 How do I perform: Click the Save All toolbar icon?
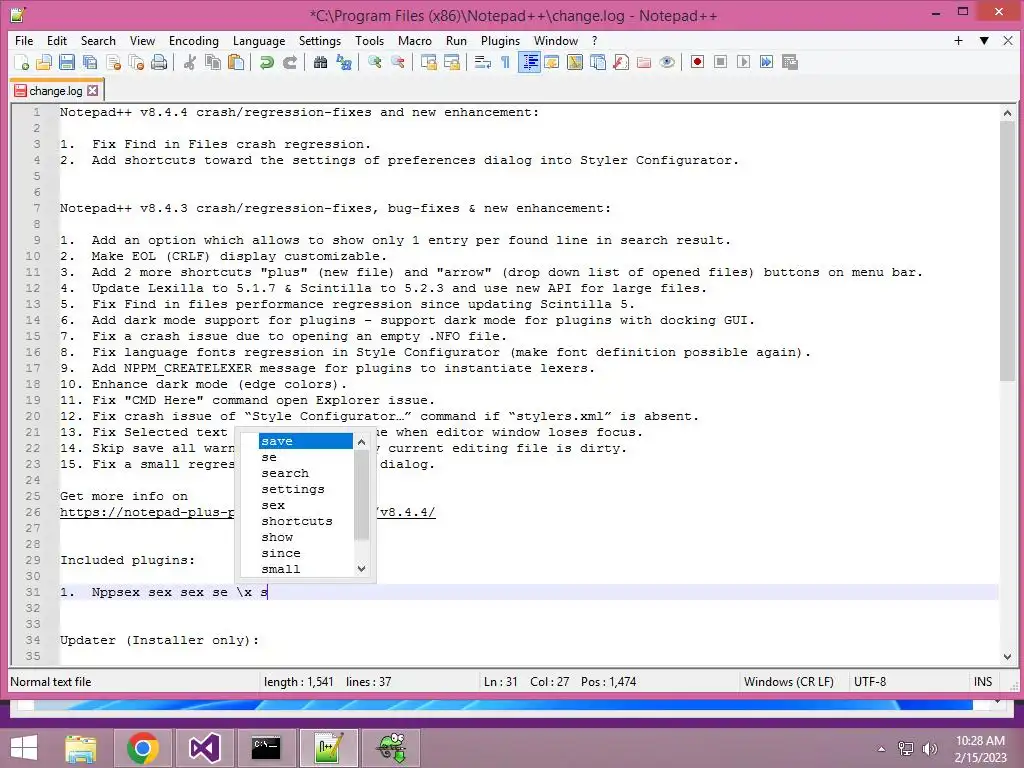[90, 62]
